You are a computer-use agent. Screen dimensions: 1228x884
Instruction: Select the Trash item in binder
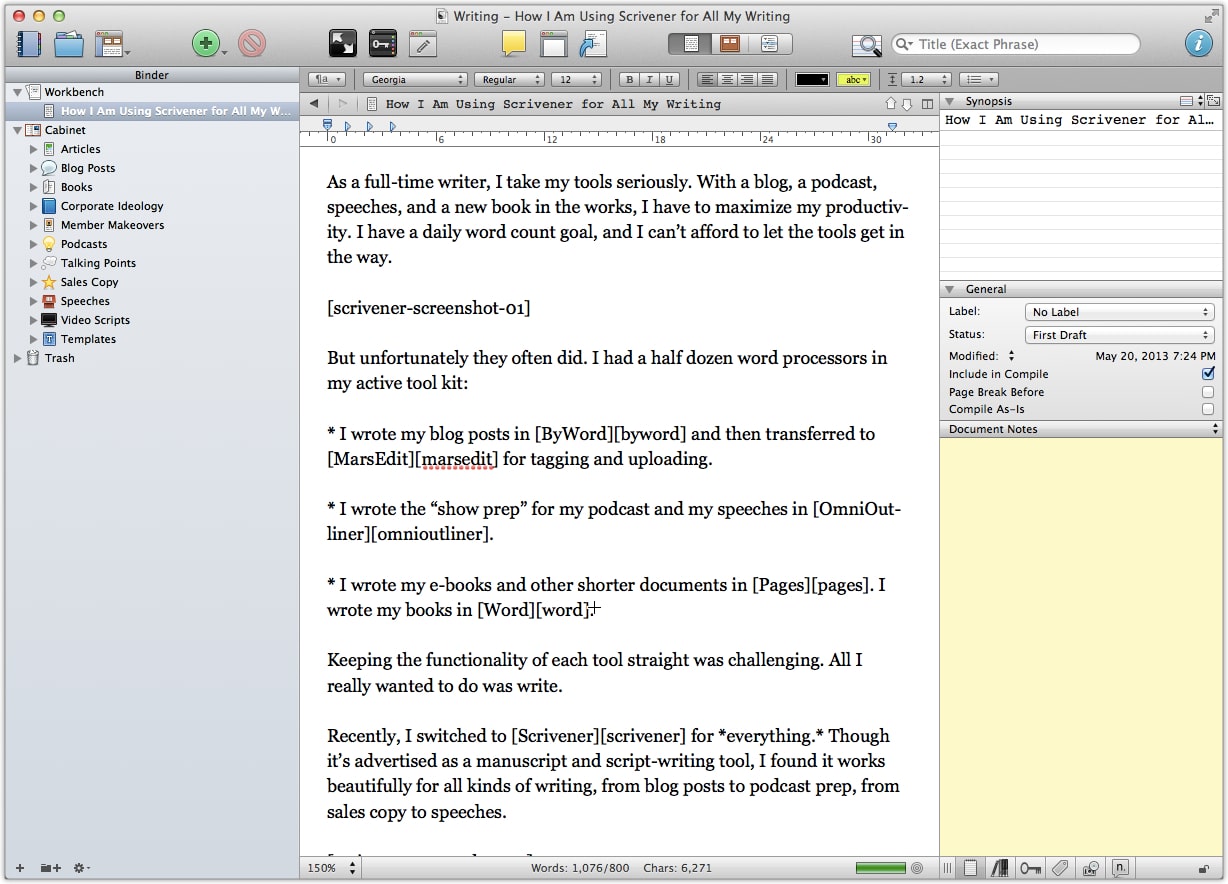(59, 358)
